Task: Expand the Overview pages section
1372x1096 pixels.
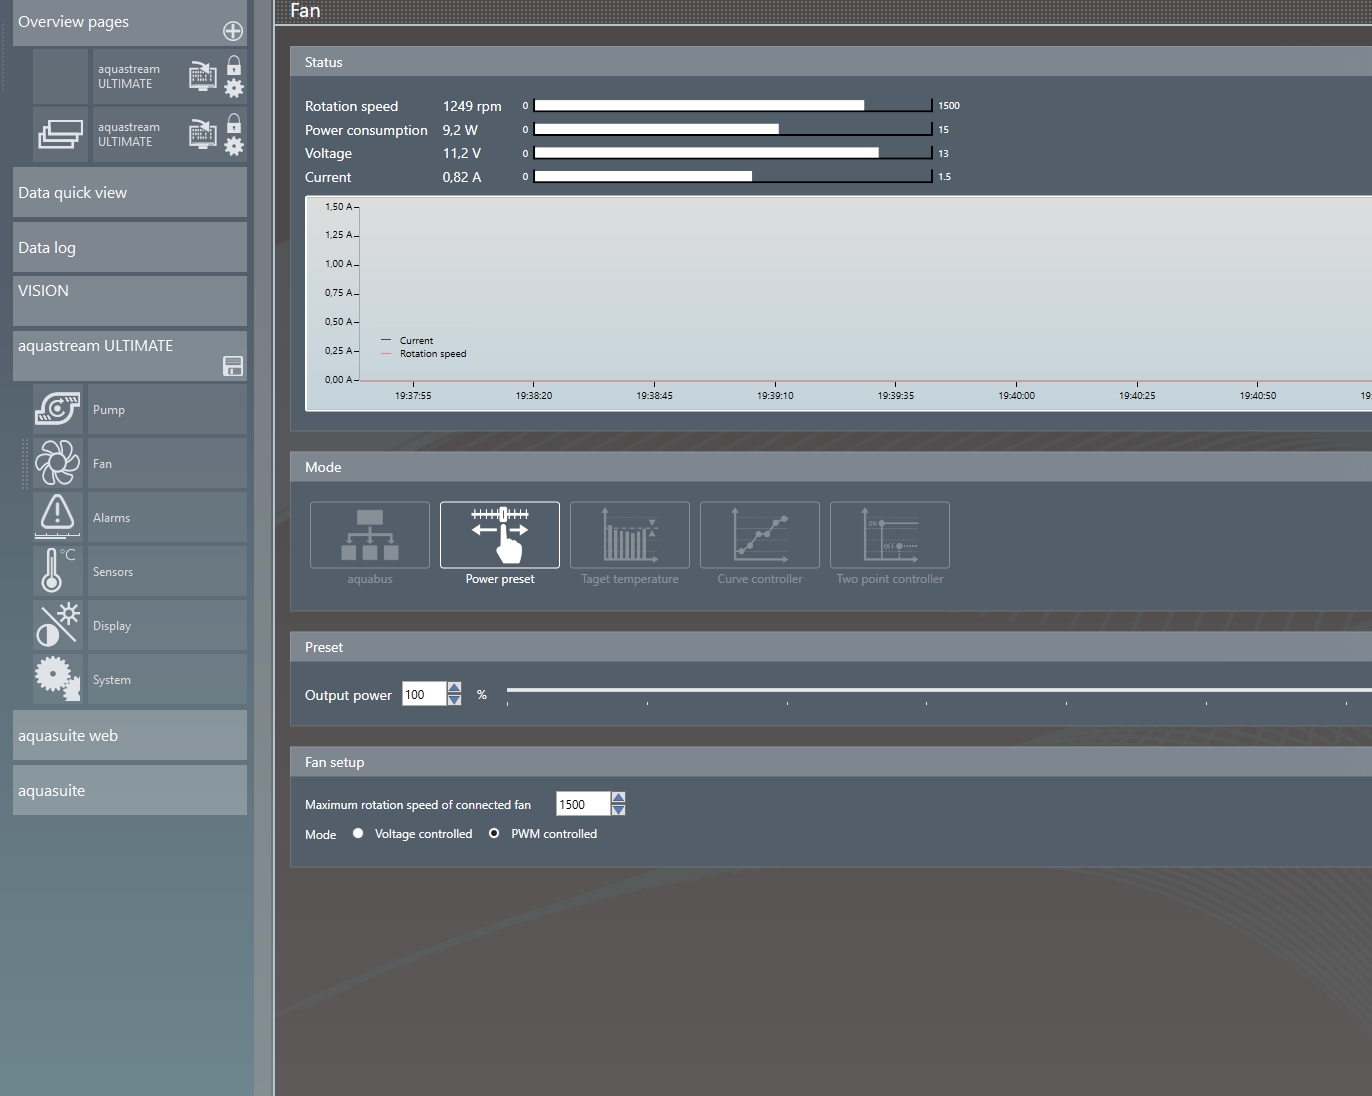Action: pos(130,22)
